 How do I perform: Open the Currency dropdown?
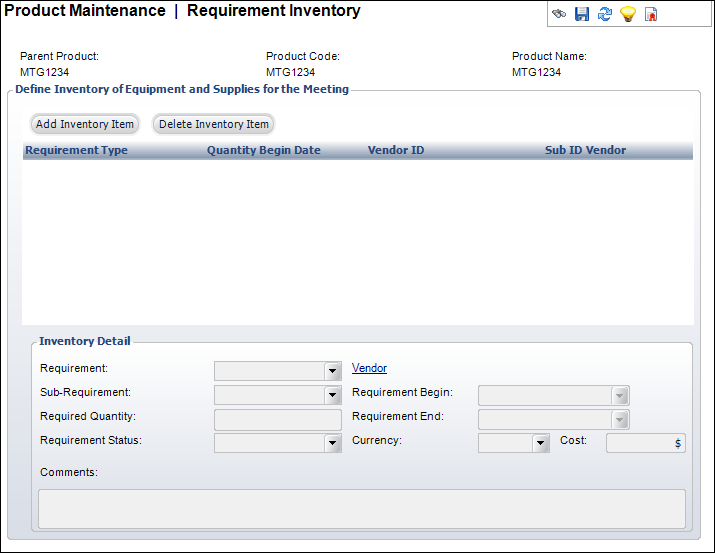tap(540, 443)
